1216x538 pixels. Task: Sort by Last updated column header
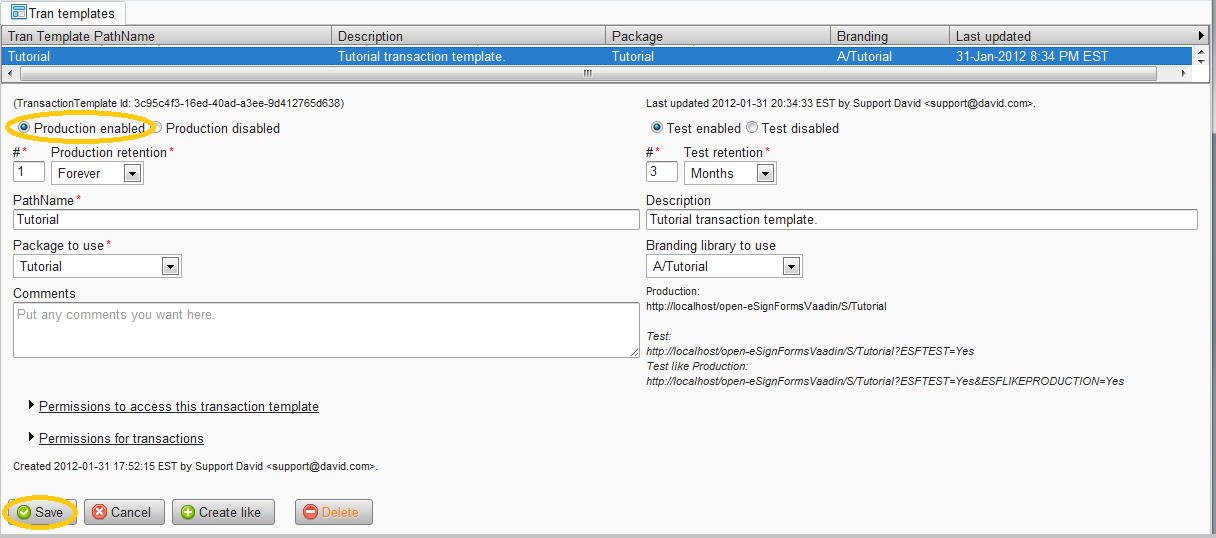(1070, 36)
